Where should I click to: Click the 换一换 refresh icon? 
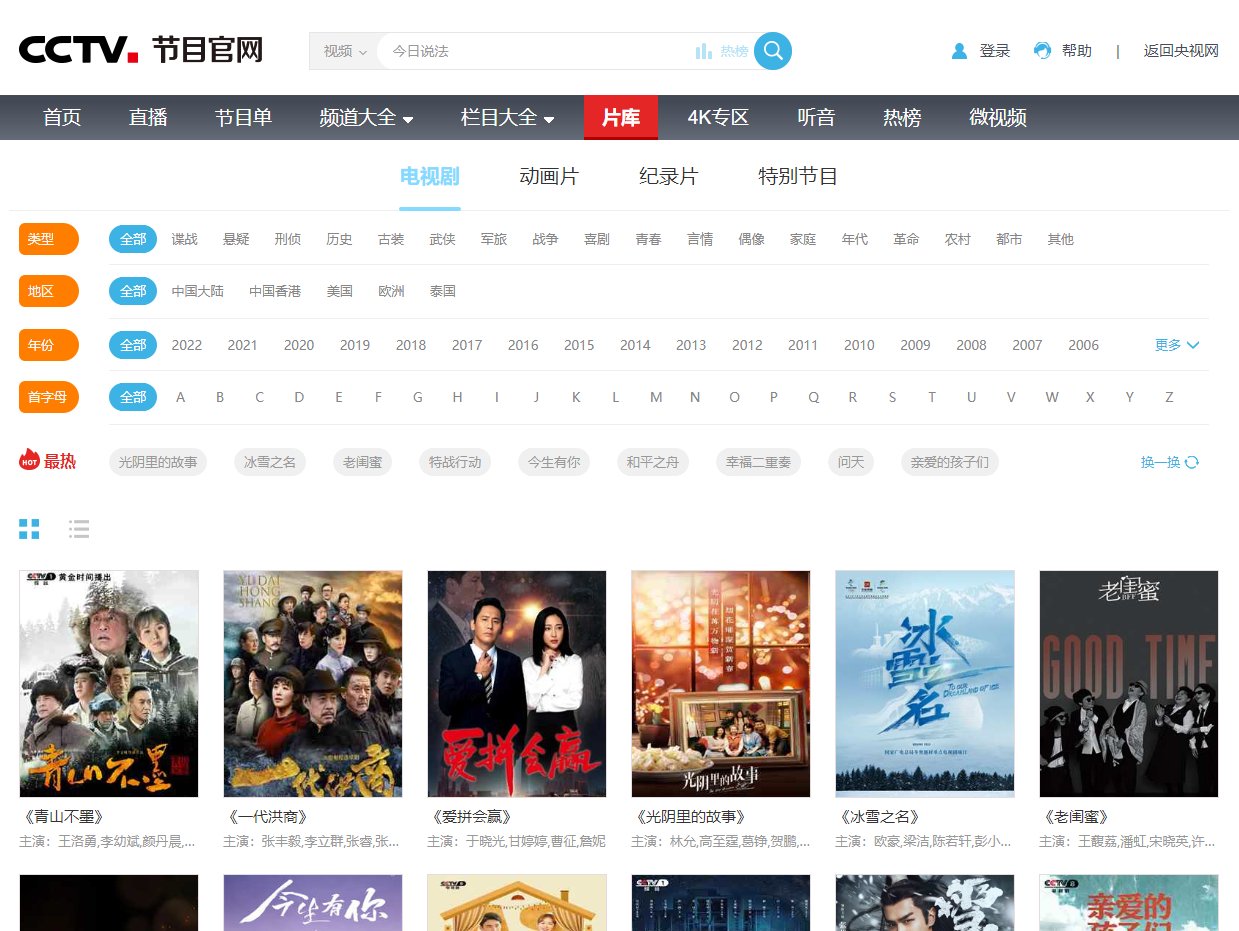point(1192,462)
